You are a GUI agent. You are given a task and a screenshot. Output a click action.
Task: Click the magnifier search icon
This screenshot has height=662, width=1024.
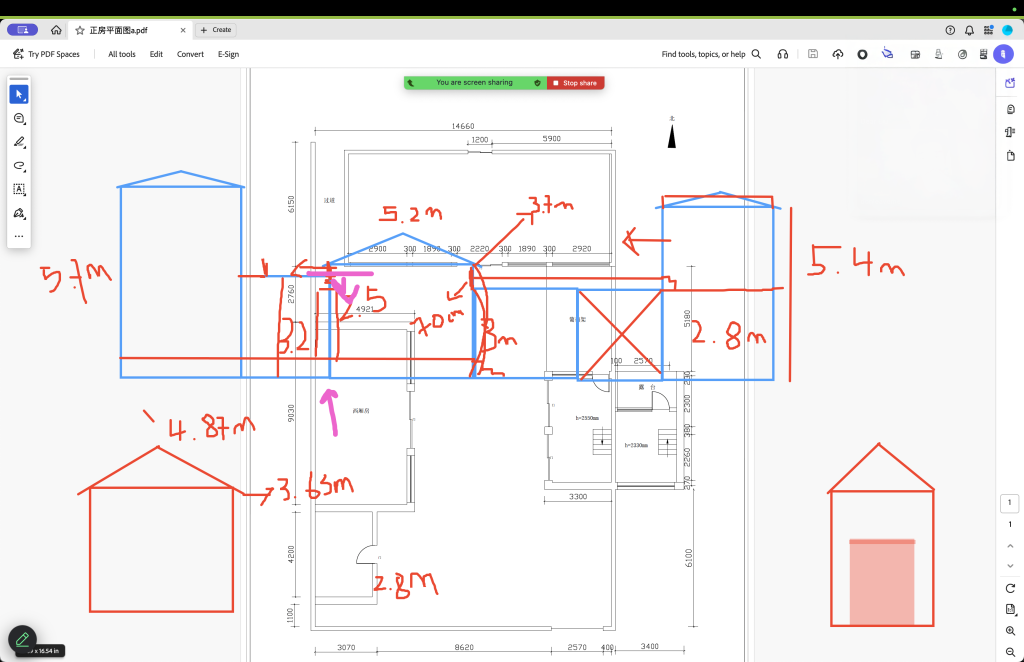point(756,54)
